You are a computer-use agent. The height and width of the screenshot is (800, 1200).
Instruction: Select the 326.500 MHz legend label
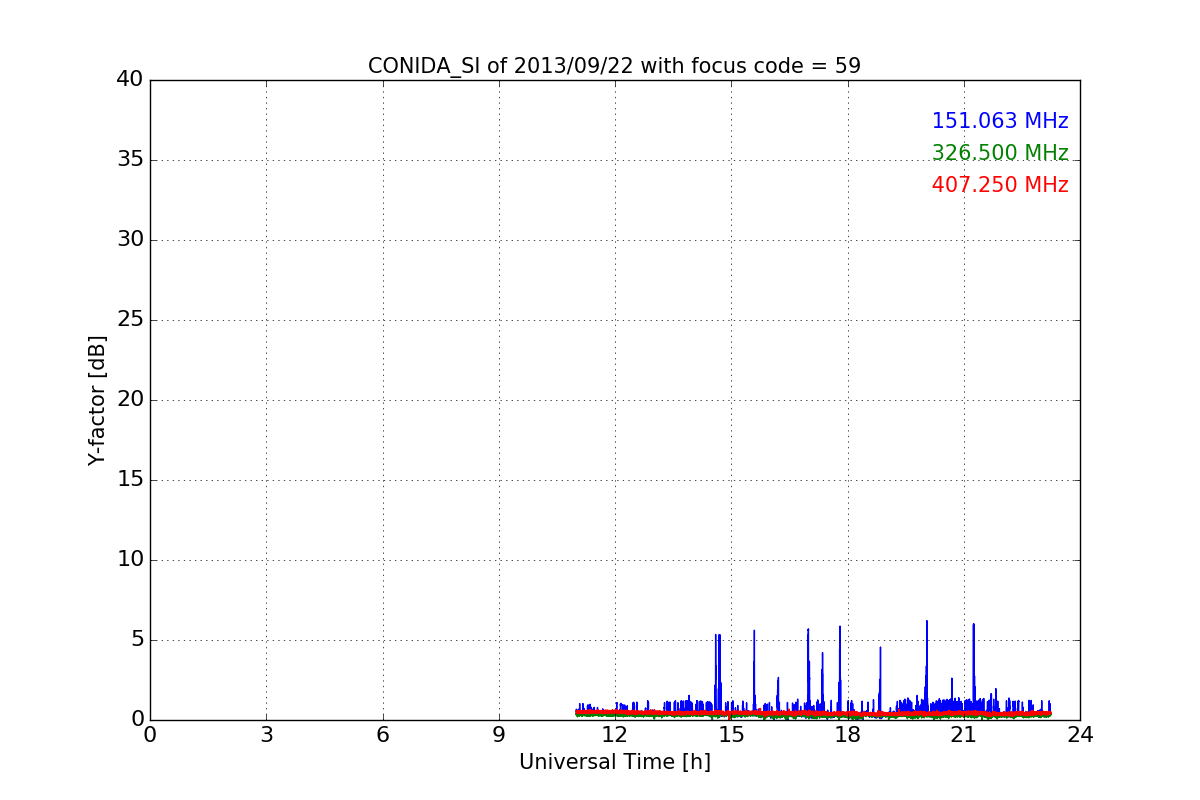(1000, 153)
